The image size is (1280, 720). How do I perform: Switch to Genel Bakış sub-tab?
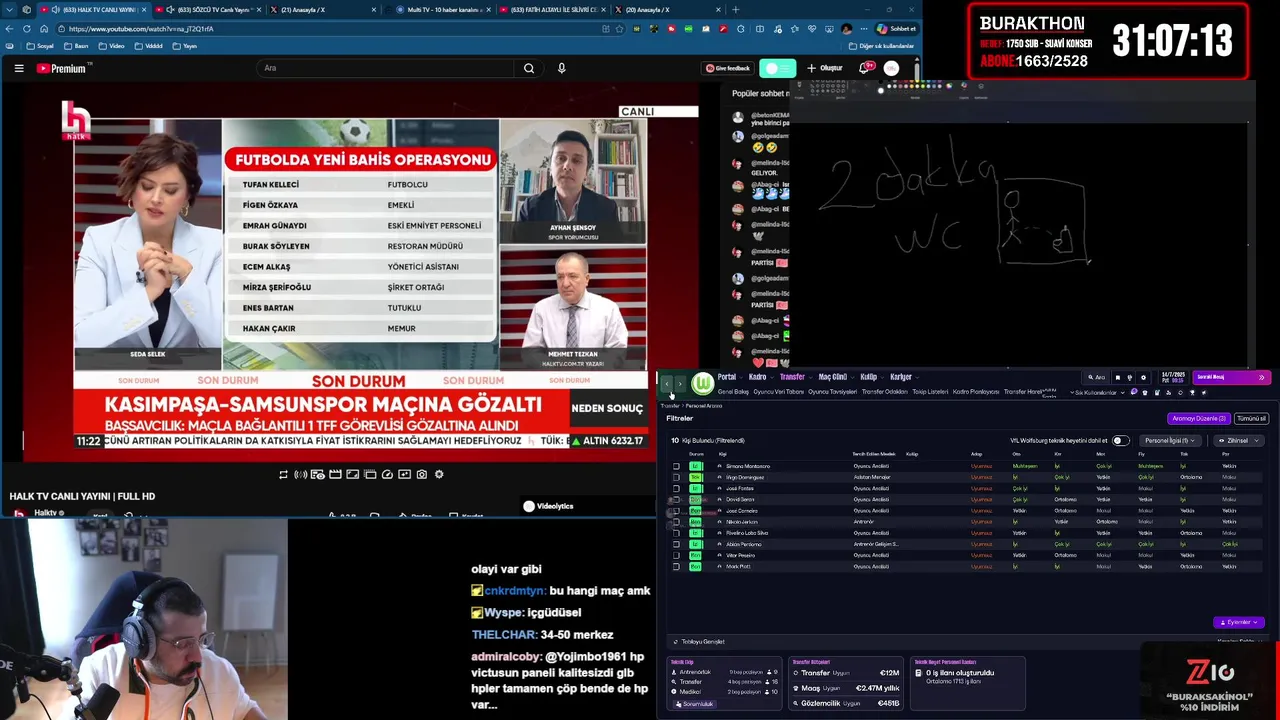[x=733, y=392]
